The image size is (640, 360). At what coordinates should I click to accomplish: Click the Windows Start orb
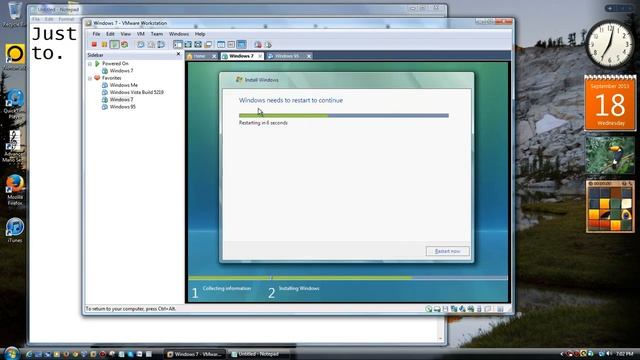(11, 353)
